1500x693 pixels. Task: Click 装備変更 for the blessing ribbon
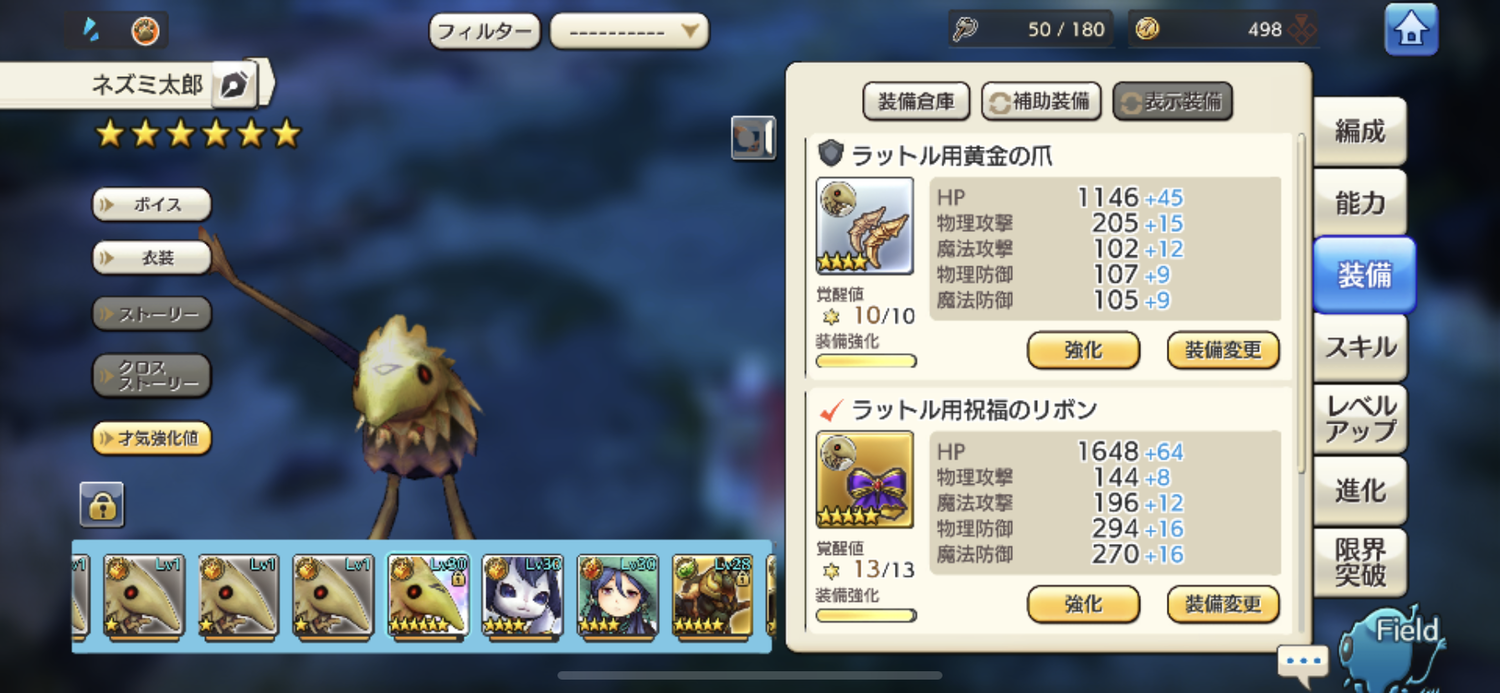1223,604
